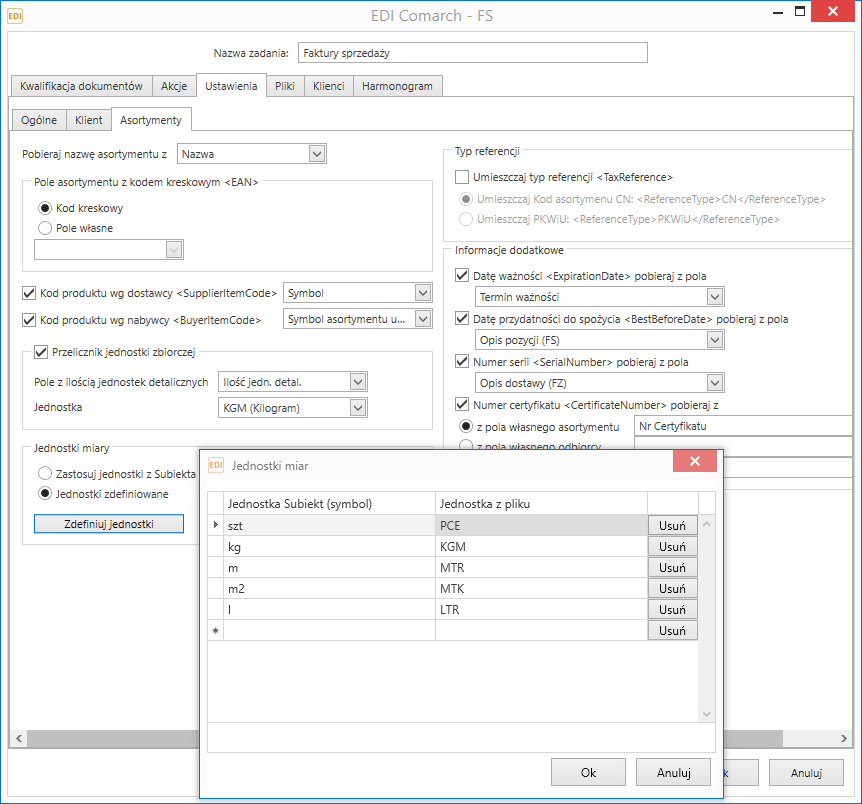Click the EDI app icon in the title bar

[x=15, y=16]
